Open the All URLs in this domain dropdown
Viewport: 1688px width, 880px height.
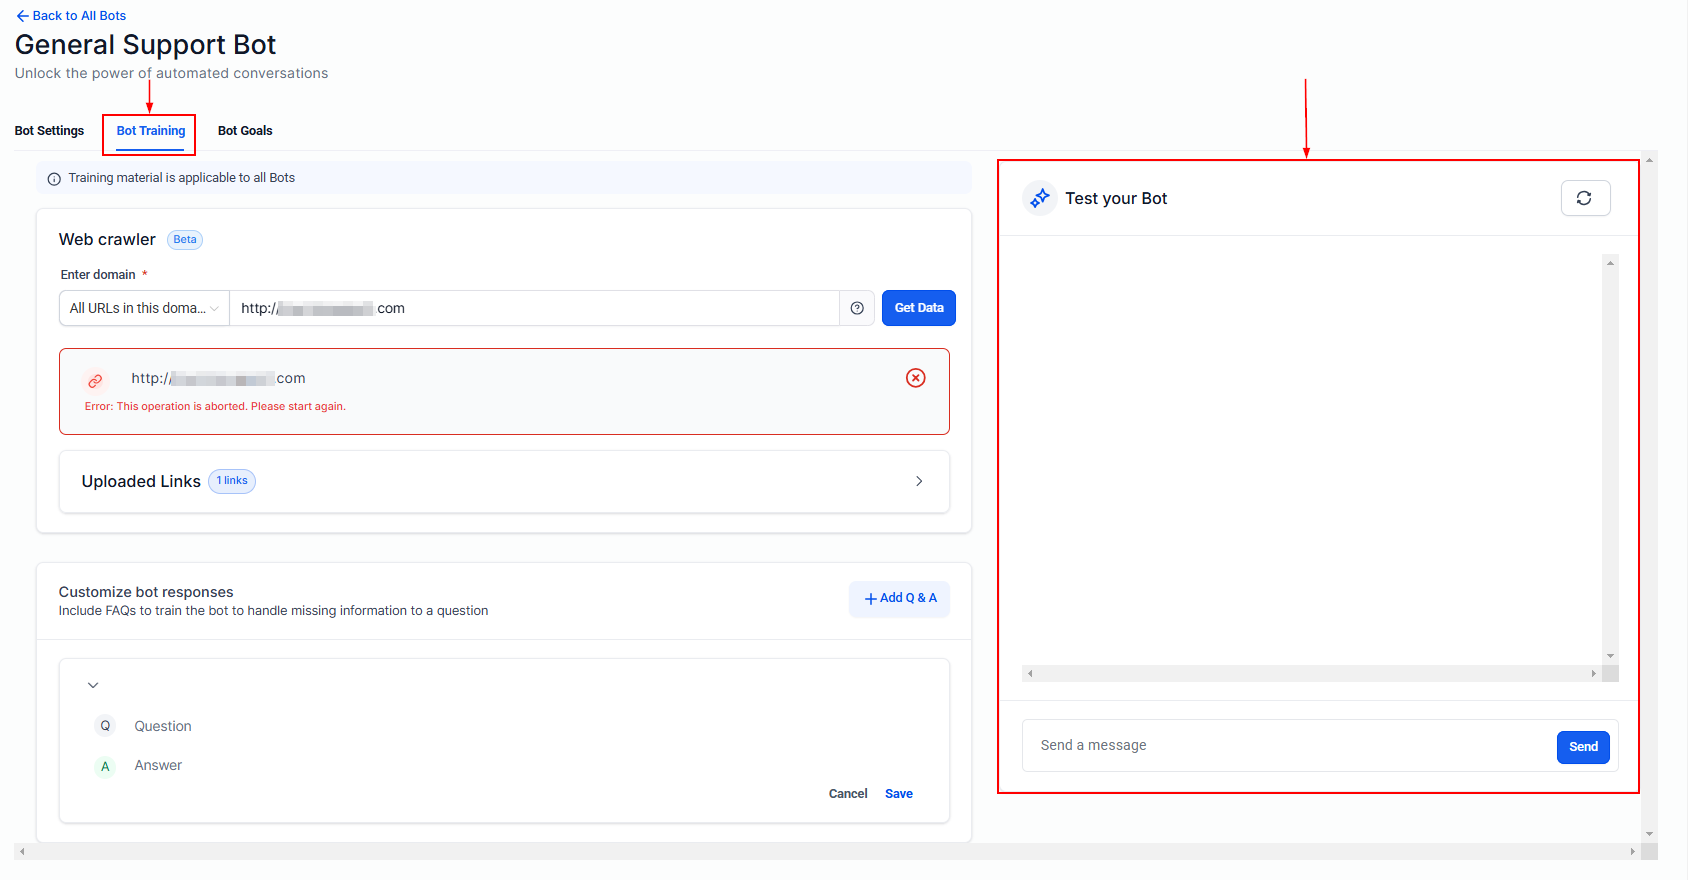[144, 308]
